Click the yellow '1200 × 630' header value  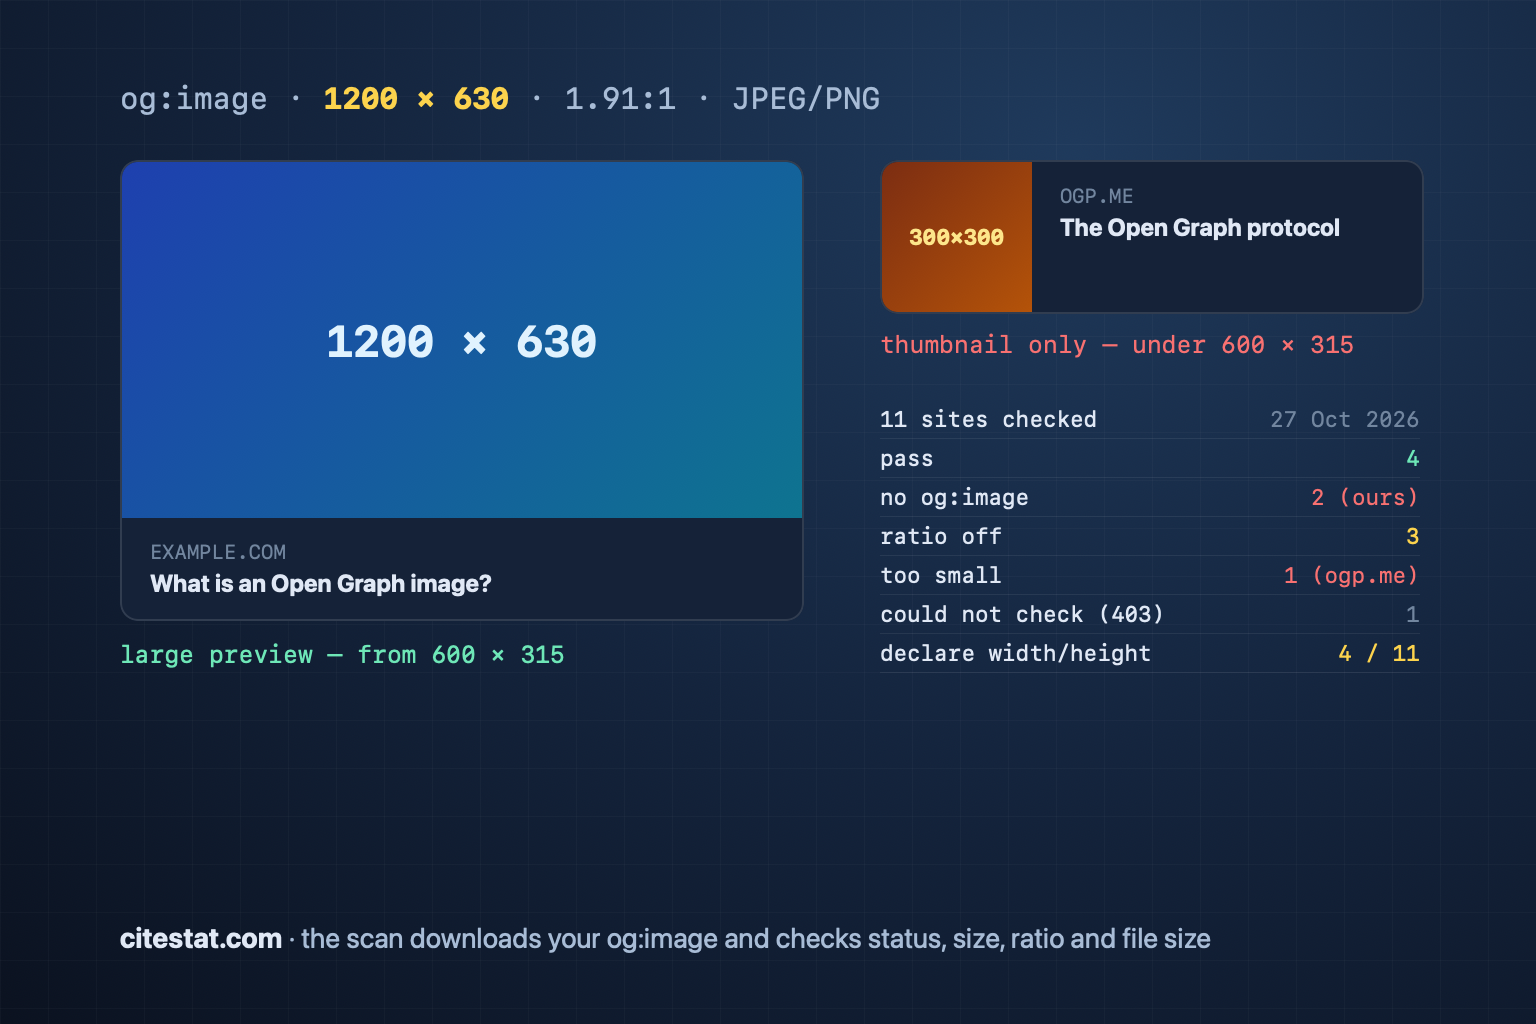click(416, 99)
